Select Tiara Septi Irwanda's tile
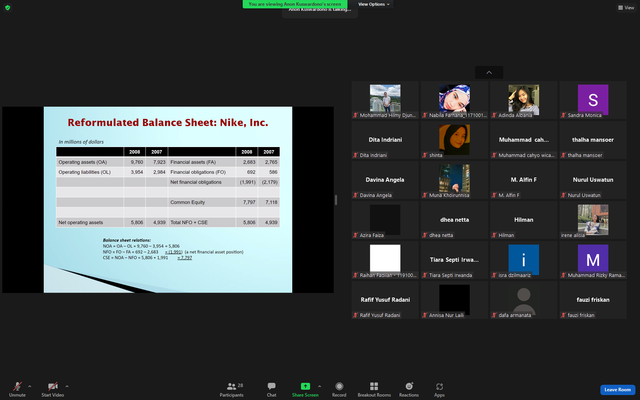 pyautogui.click(x=454, y=260)
